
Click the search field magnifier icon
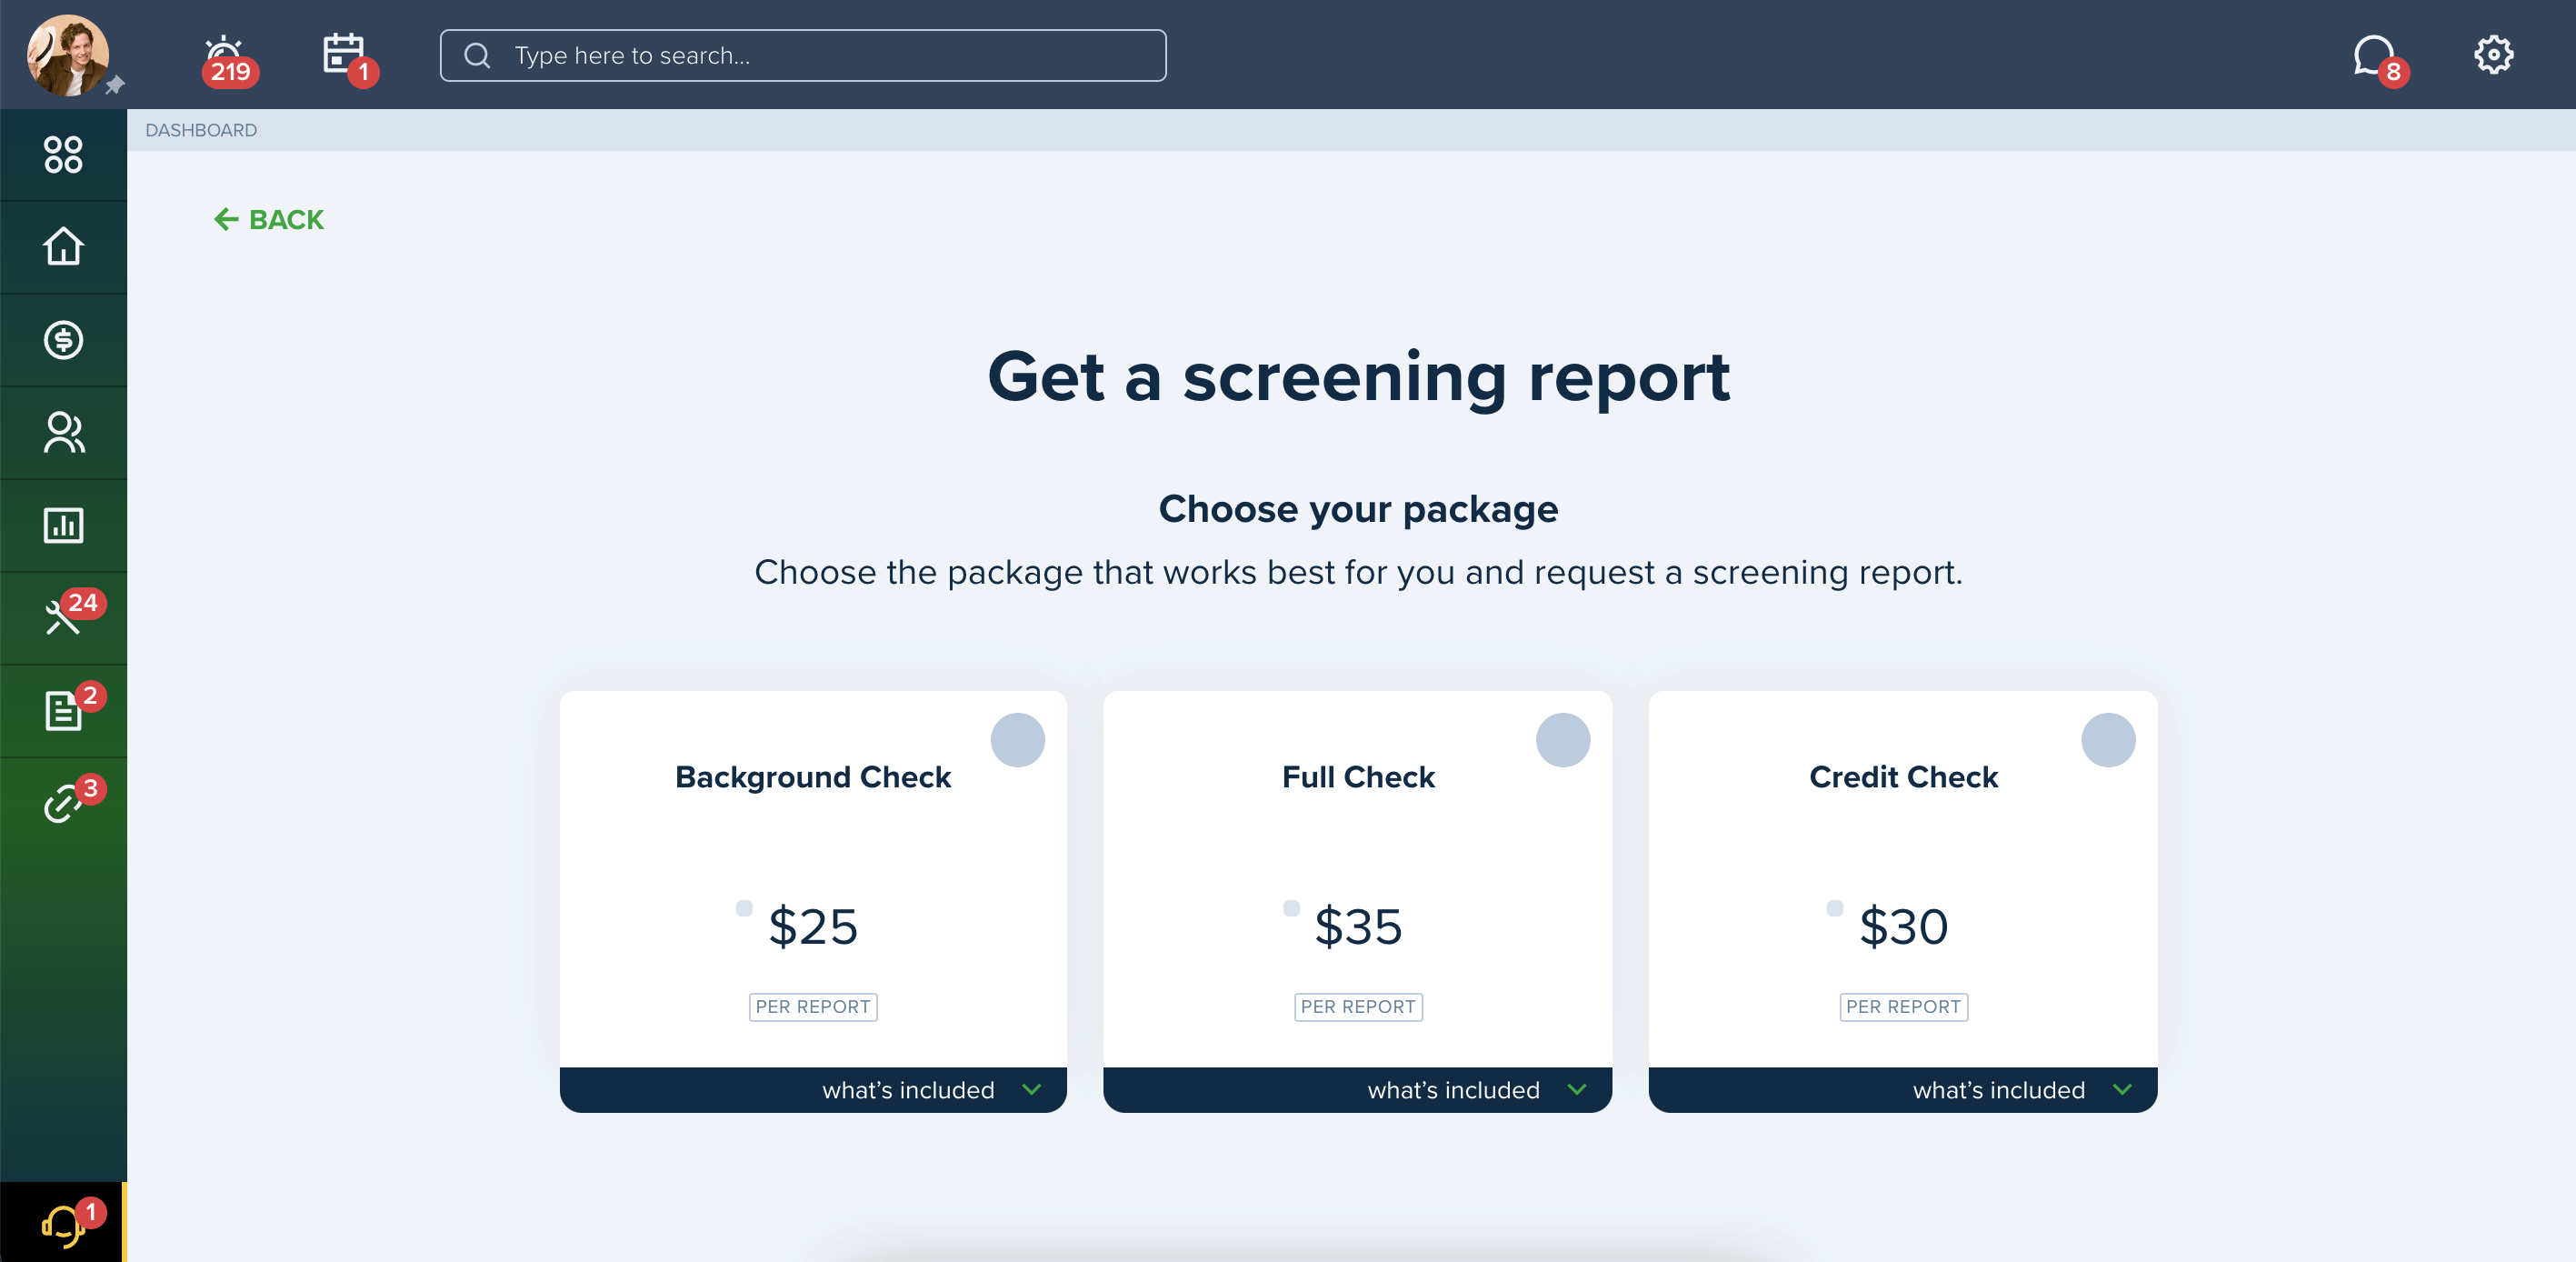478,55
